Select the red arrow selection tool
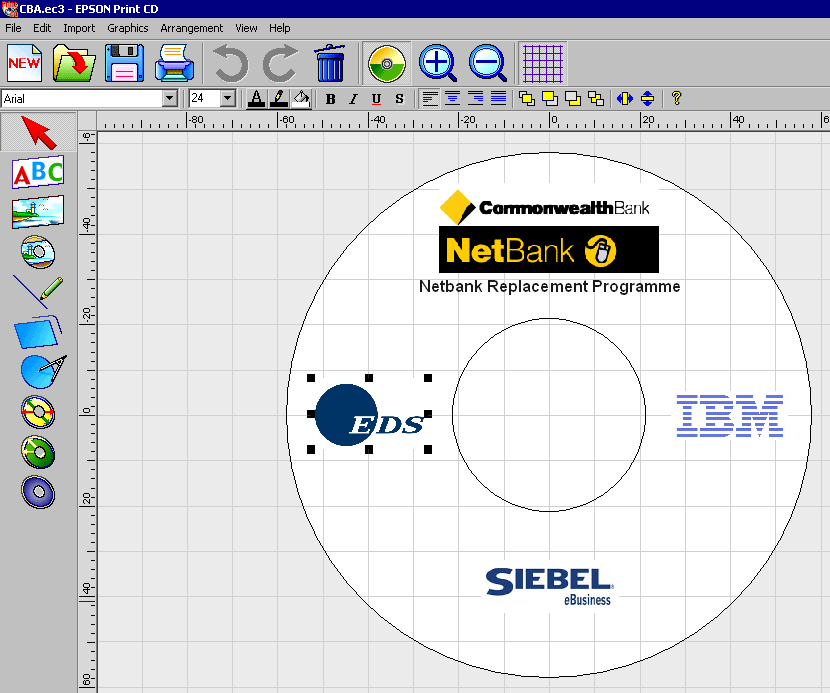 click(x=38, y=132)
